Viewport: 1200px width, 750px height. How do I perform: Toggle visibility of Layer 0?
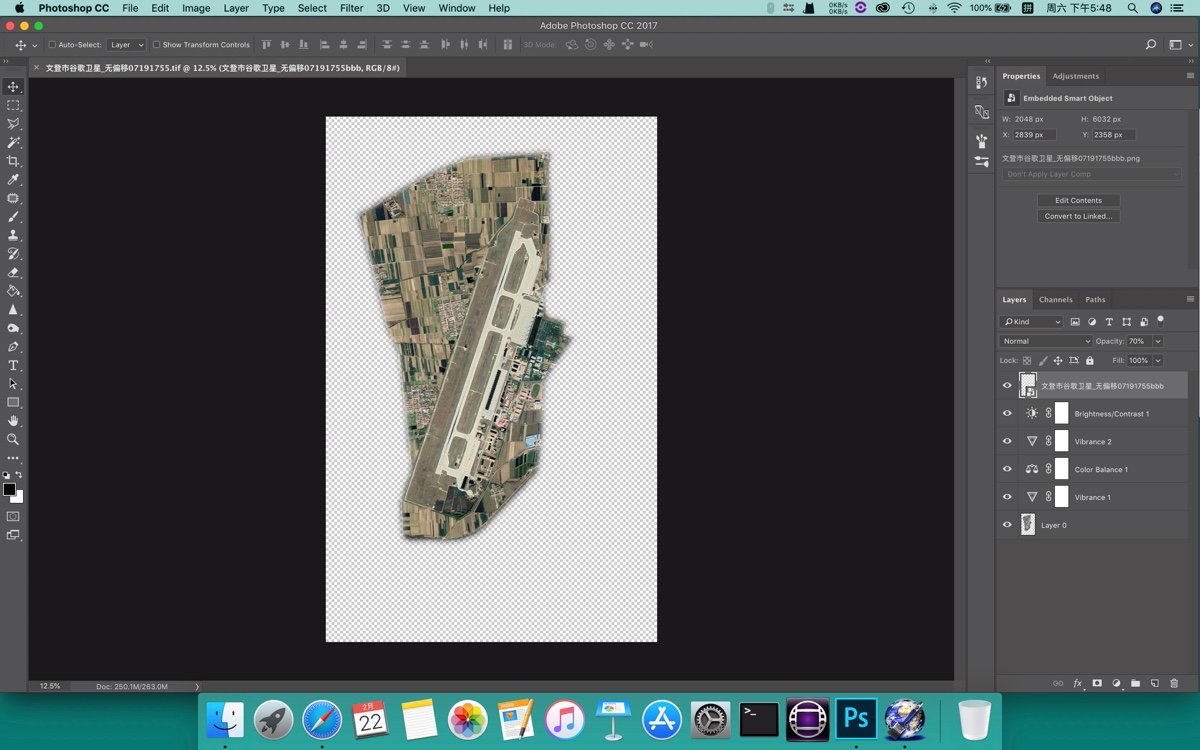(x=1007, y=524)
